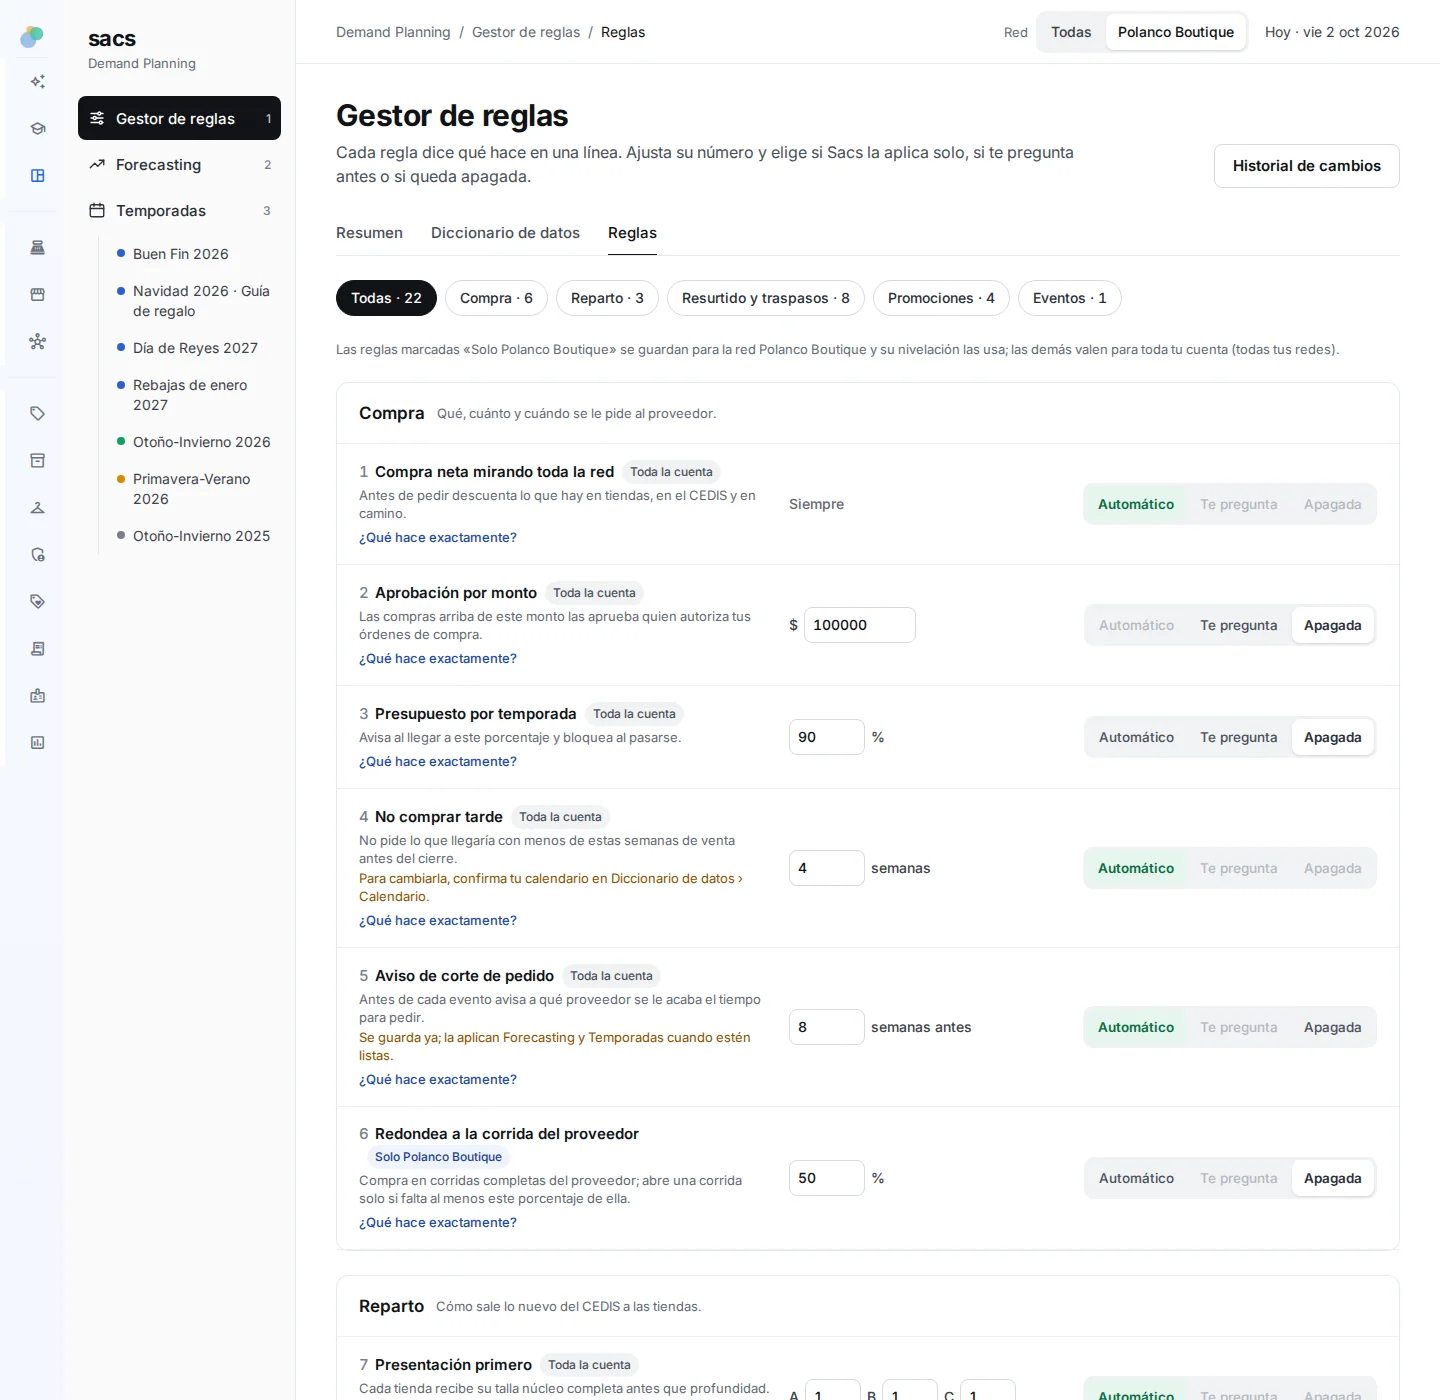
Task: Expand Temporadas section in sidebar
Action: point(179,211)
